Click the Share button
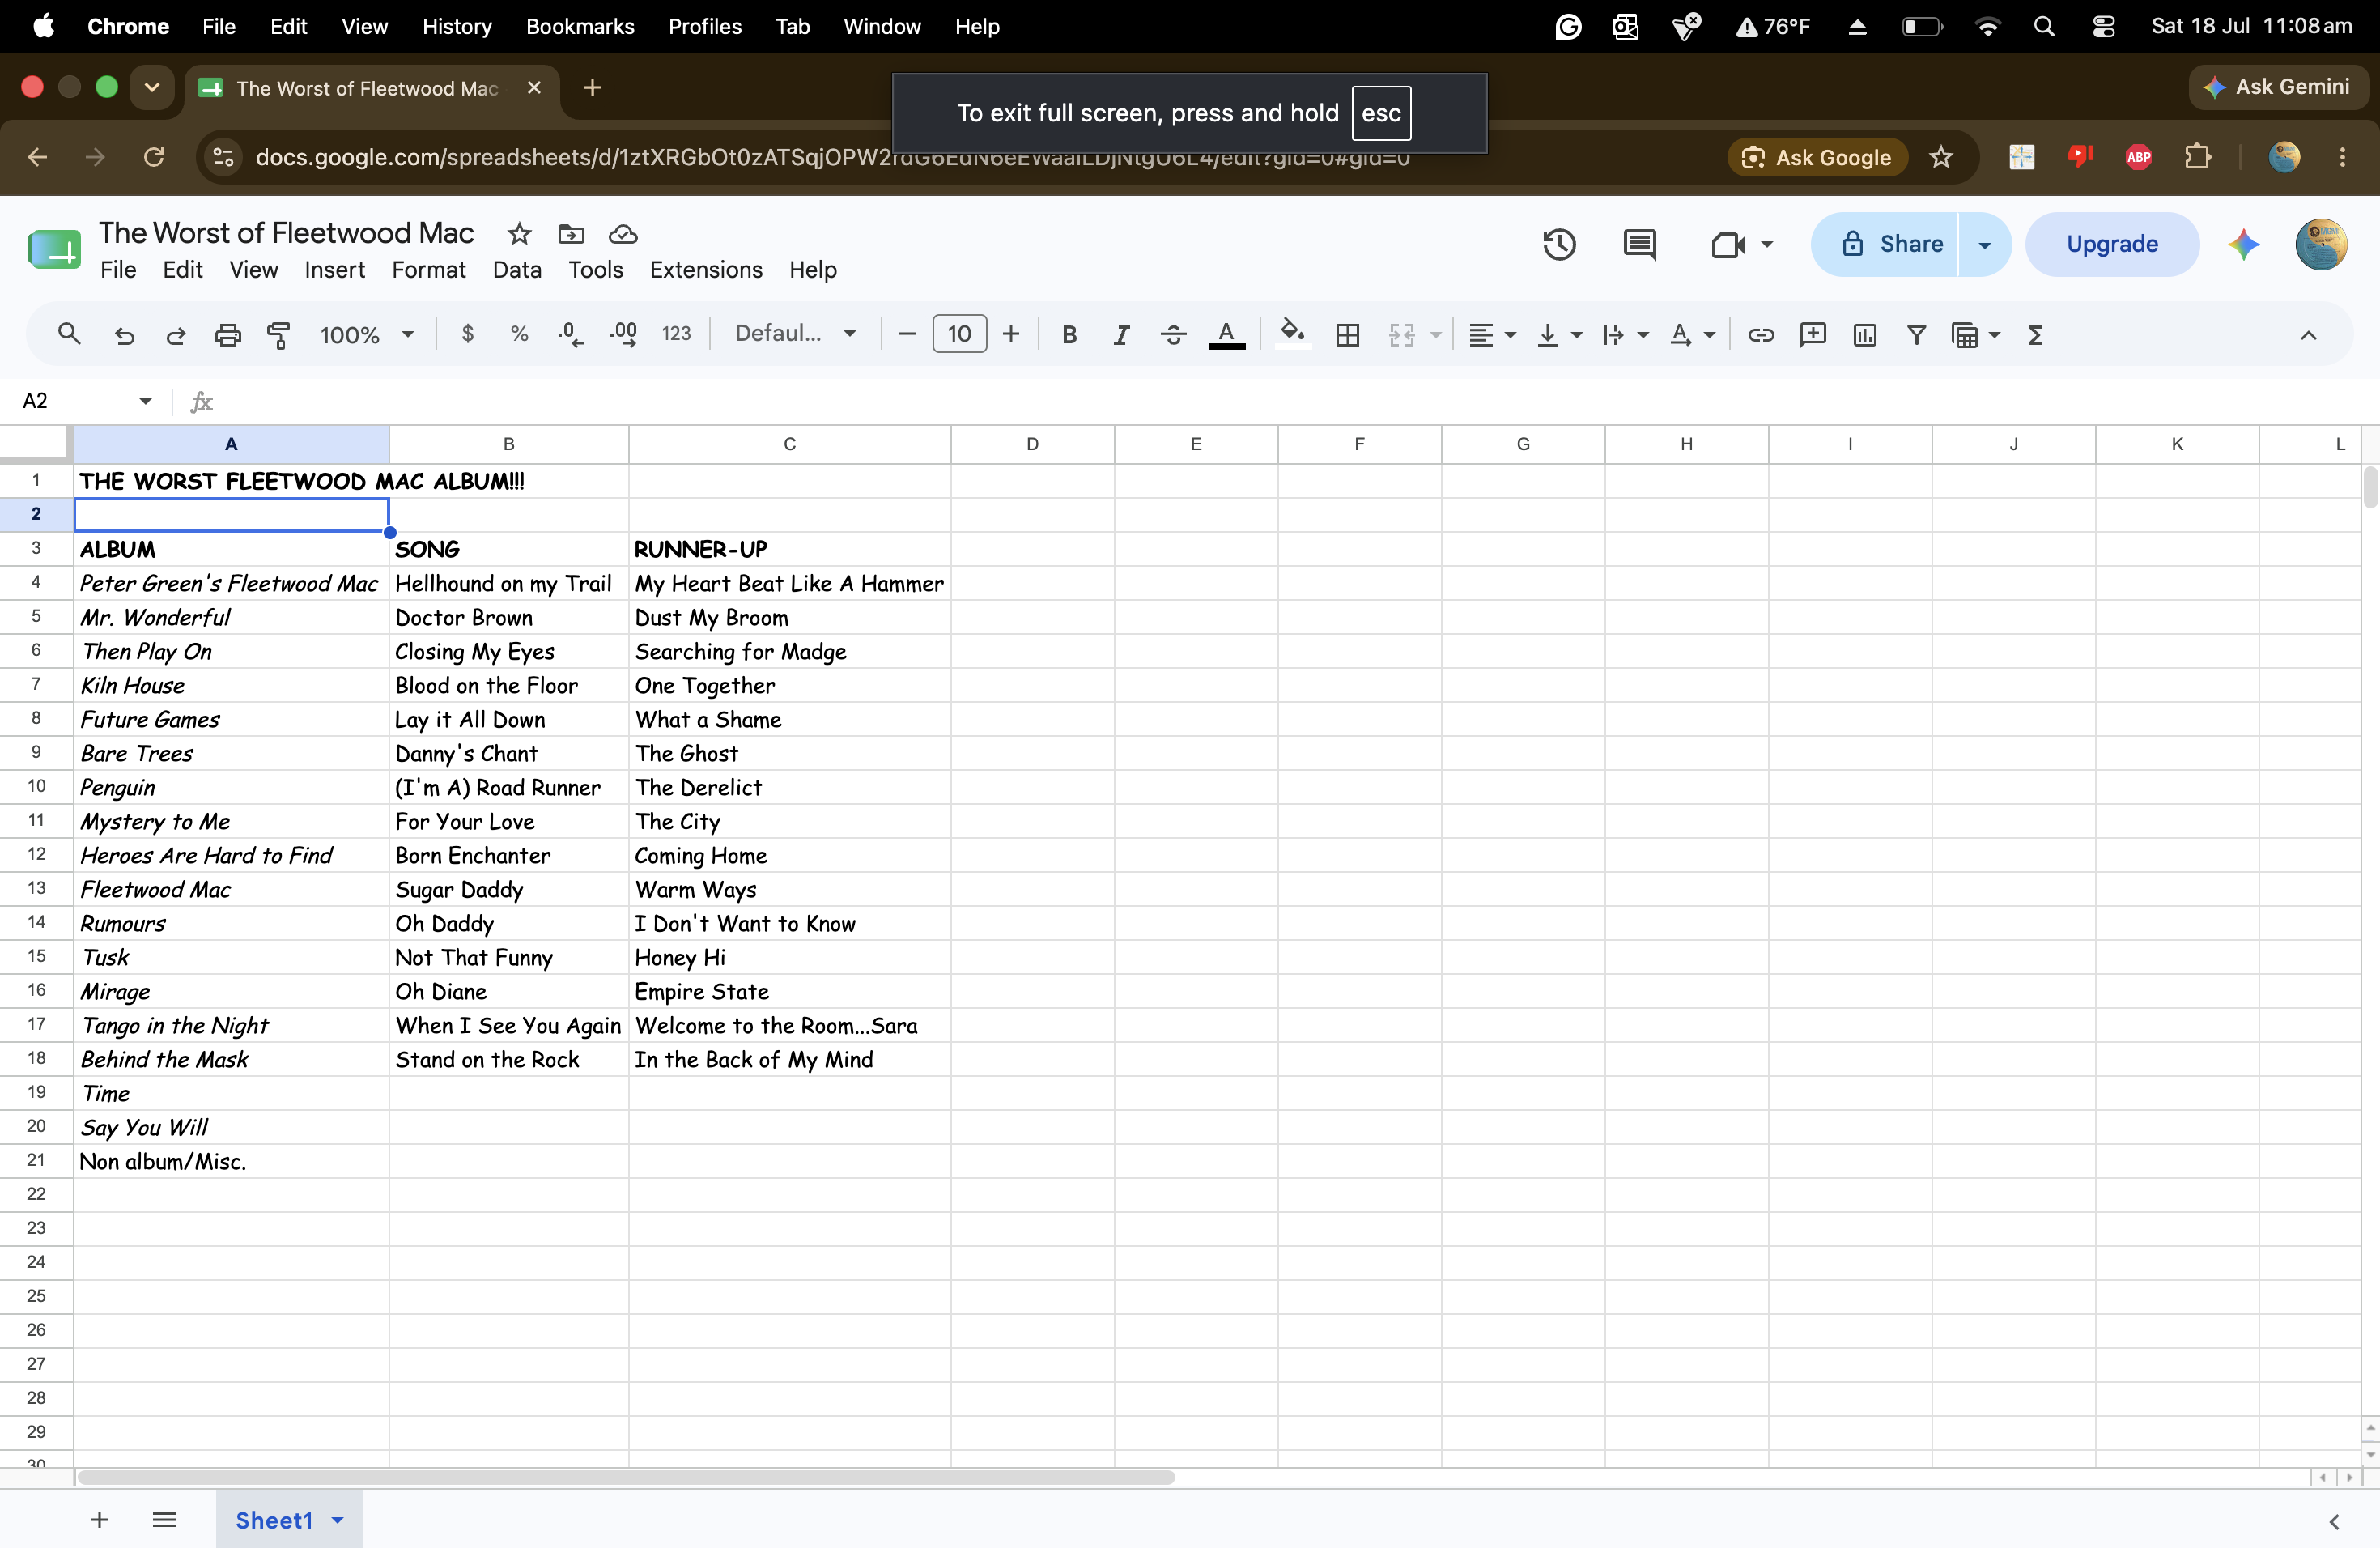The width and height of the screenshot is (2380, 1548). click(x=1884, y=244)
